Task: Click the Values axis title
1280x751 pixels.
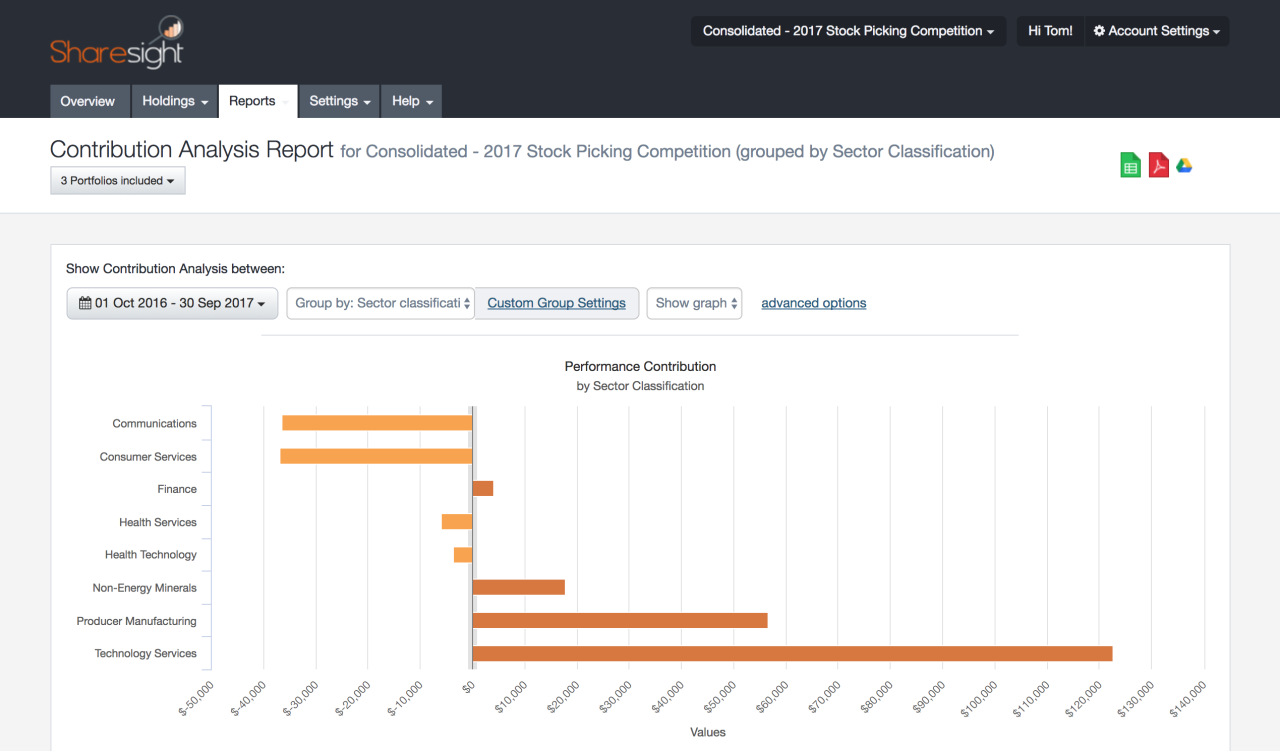Action: click(708, 732)
